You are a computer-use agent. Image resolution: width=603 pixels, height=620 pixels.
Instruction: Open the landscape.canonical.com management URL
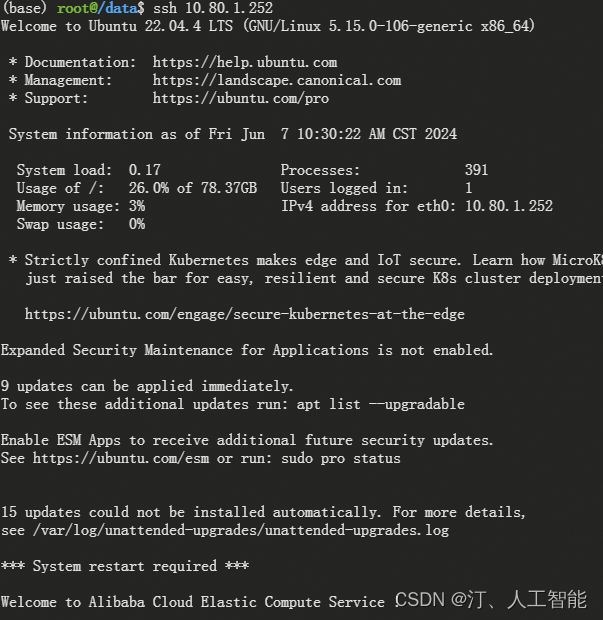pos(277,80)
